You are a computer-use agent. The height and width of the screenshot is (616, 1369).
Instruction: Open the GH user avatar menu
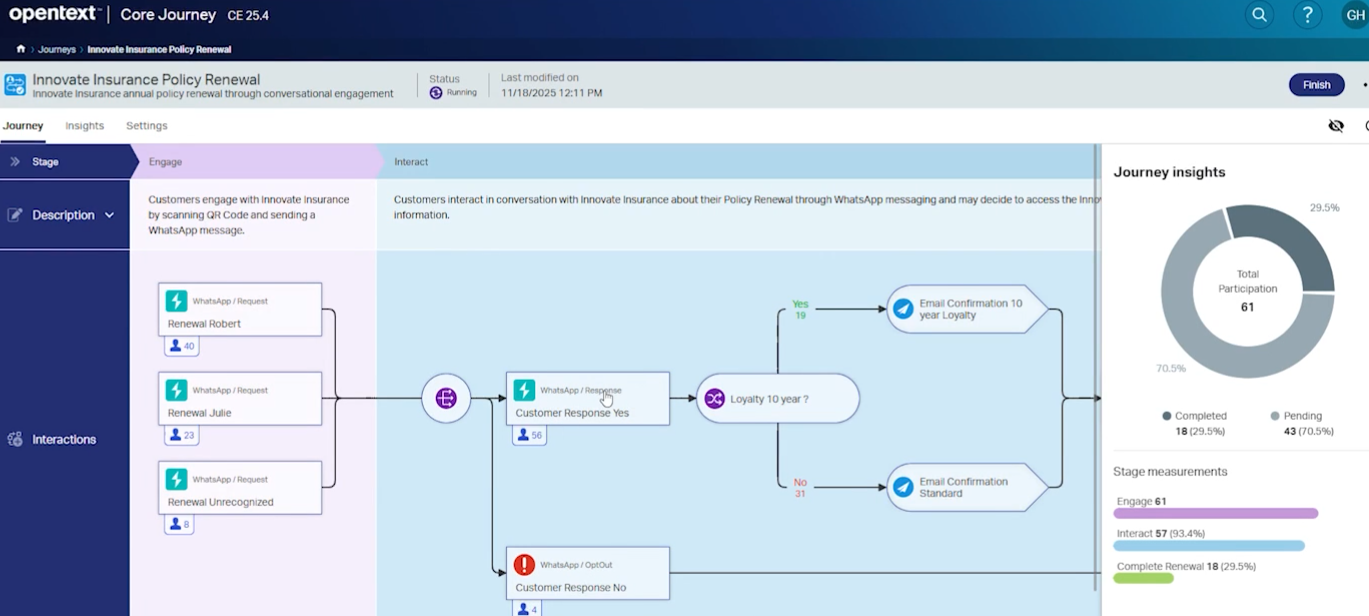pyautogui.click(x=1358, y=15)
